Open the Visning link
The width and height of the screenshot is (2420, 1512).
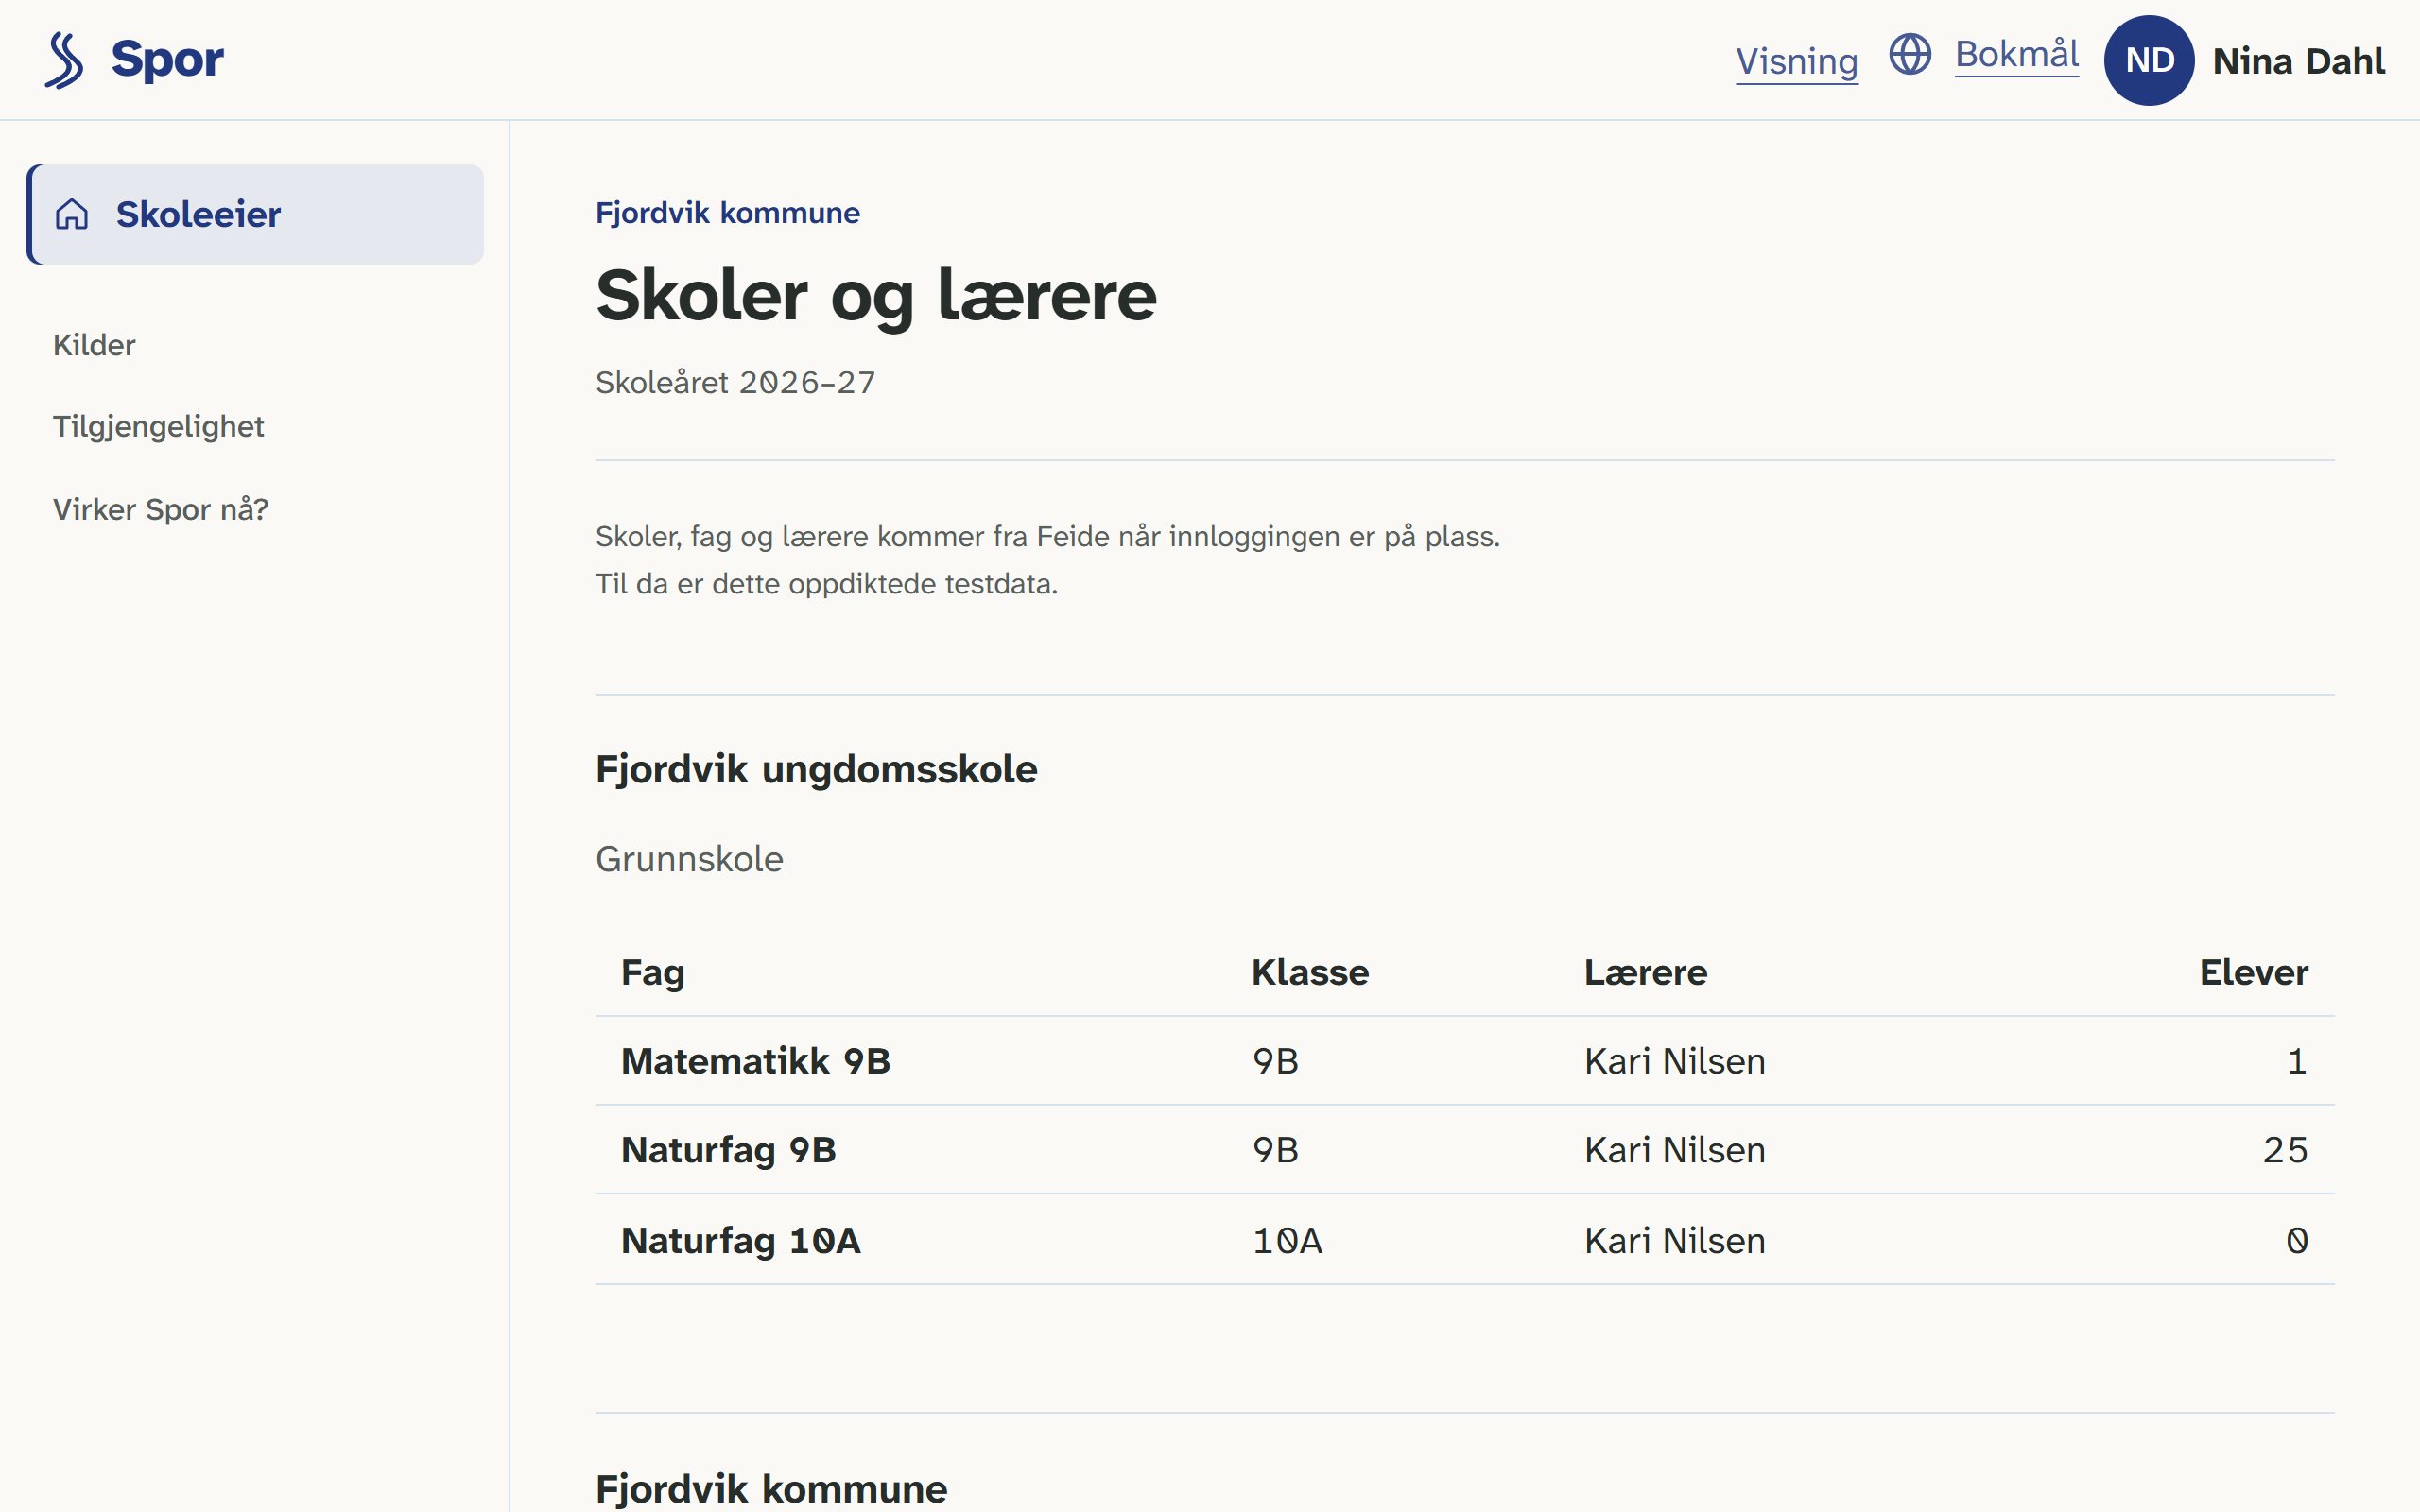coord(1797,62)
